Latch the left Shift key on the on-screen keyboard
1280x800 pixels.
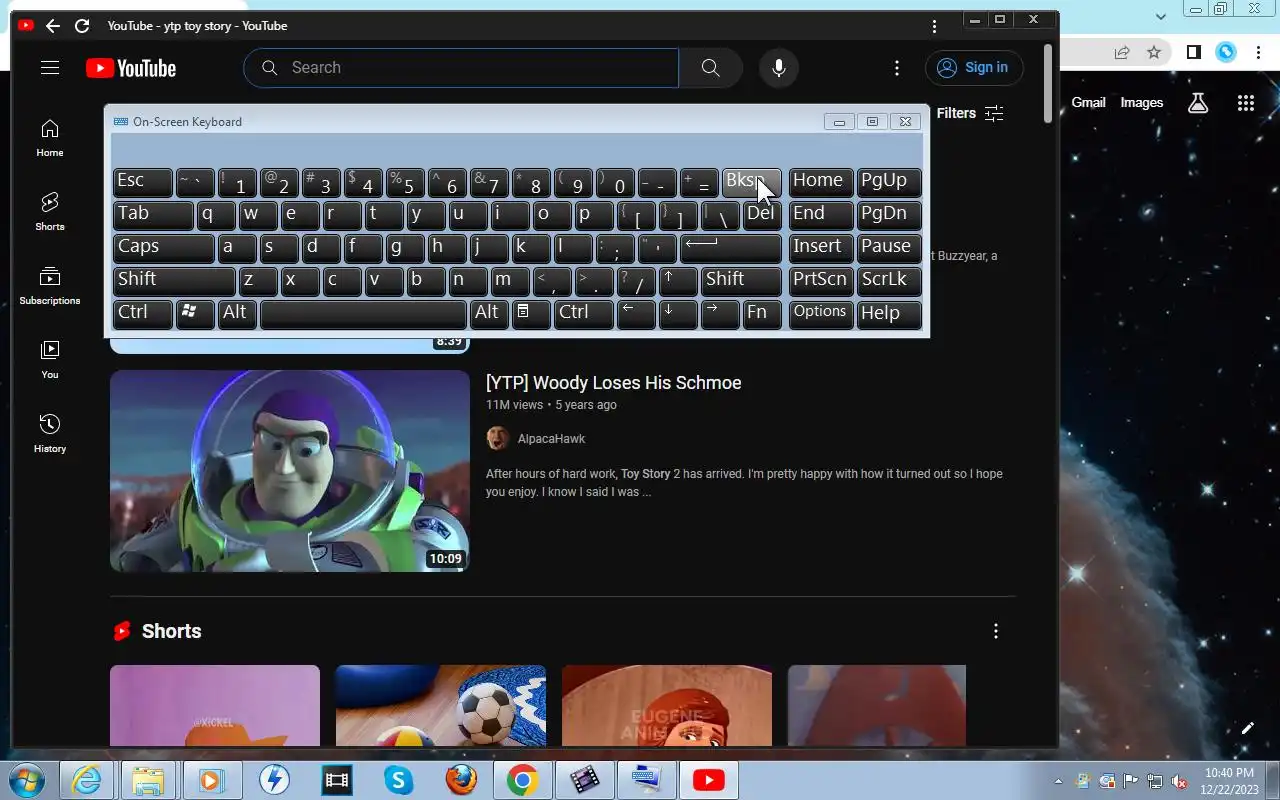click(174, 281)
